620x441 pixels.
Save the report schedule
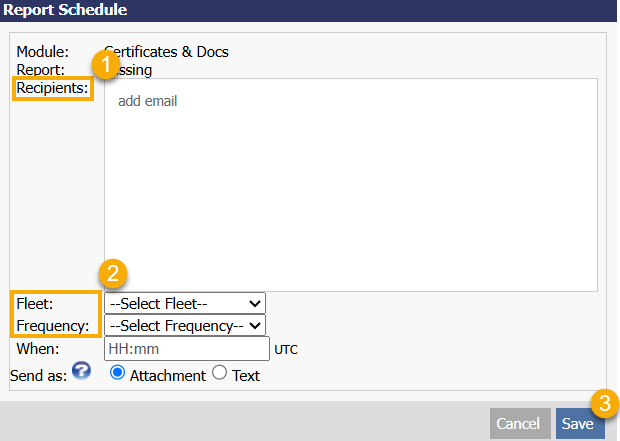click(578, 423)
